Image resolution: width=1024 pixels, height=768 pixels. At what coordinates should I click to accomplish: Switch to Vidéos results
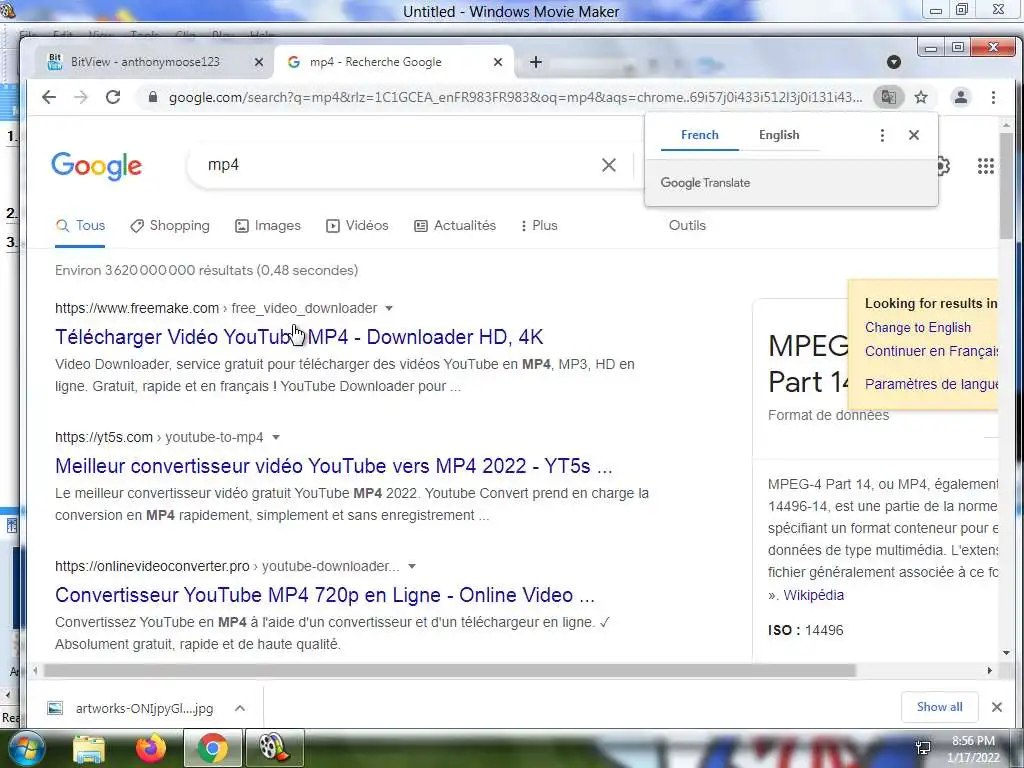click(x=357, y=225)
